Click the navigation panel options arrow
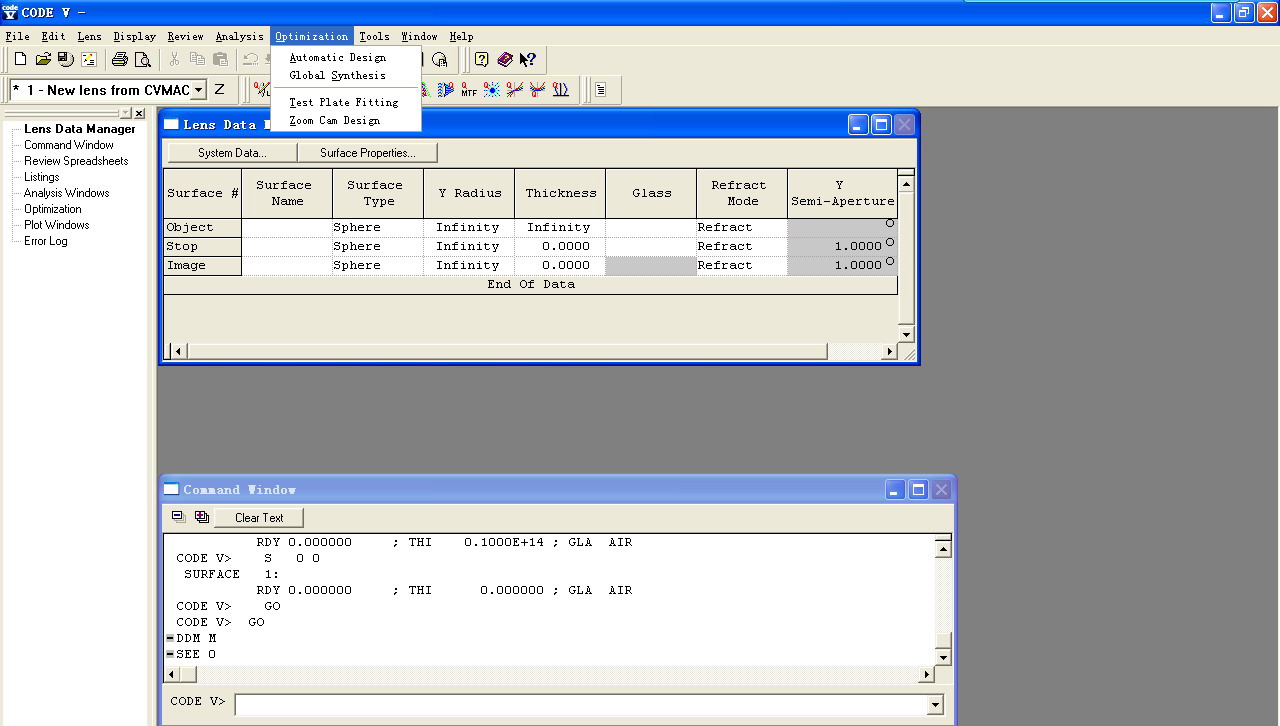This screenshot has height=726, width=1280. 125,114
